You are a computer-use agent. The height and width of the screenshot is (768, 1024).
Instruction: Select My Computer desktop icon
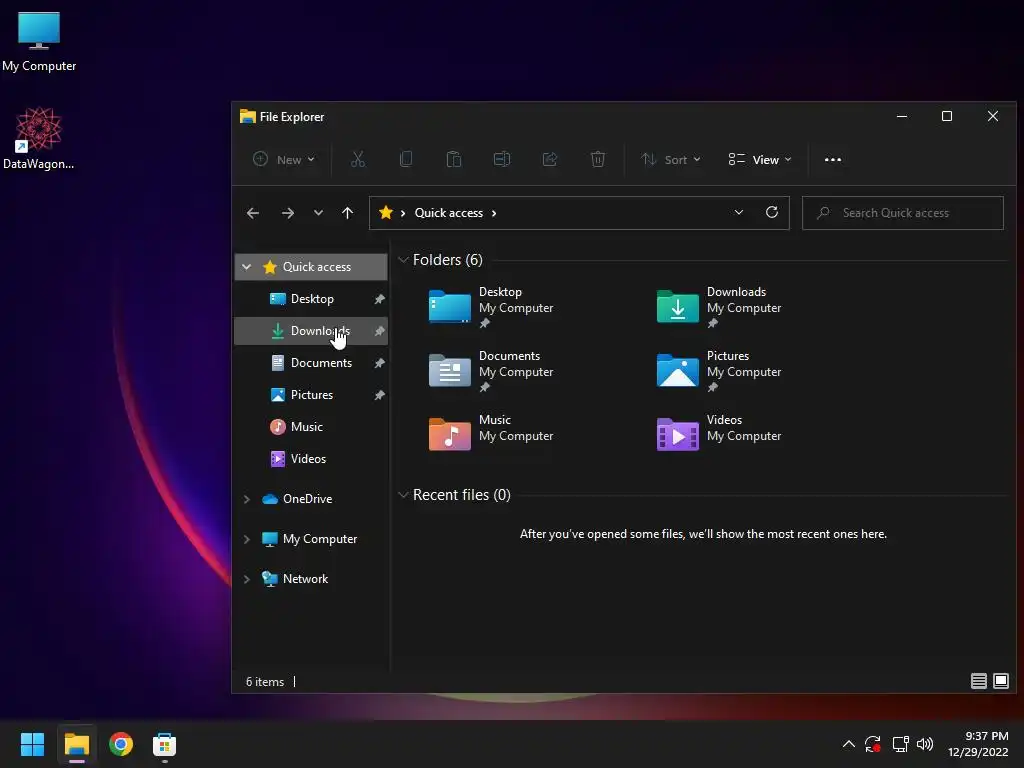39,42
